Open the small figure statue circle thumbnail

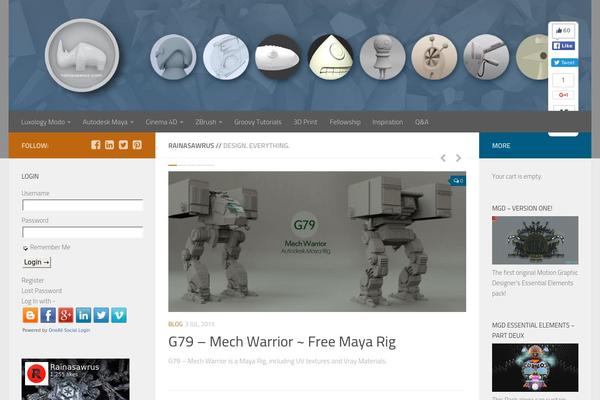pyautogui.click(x=382, y=57)
